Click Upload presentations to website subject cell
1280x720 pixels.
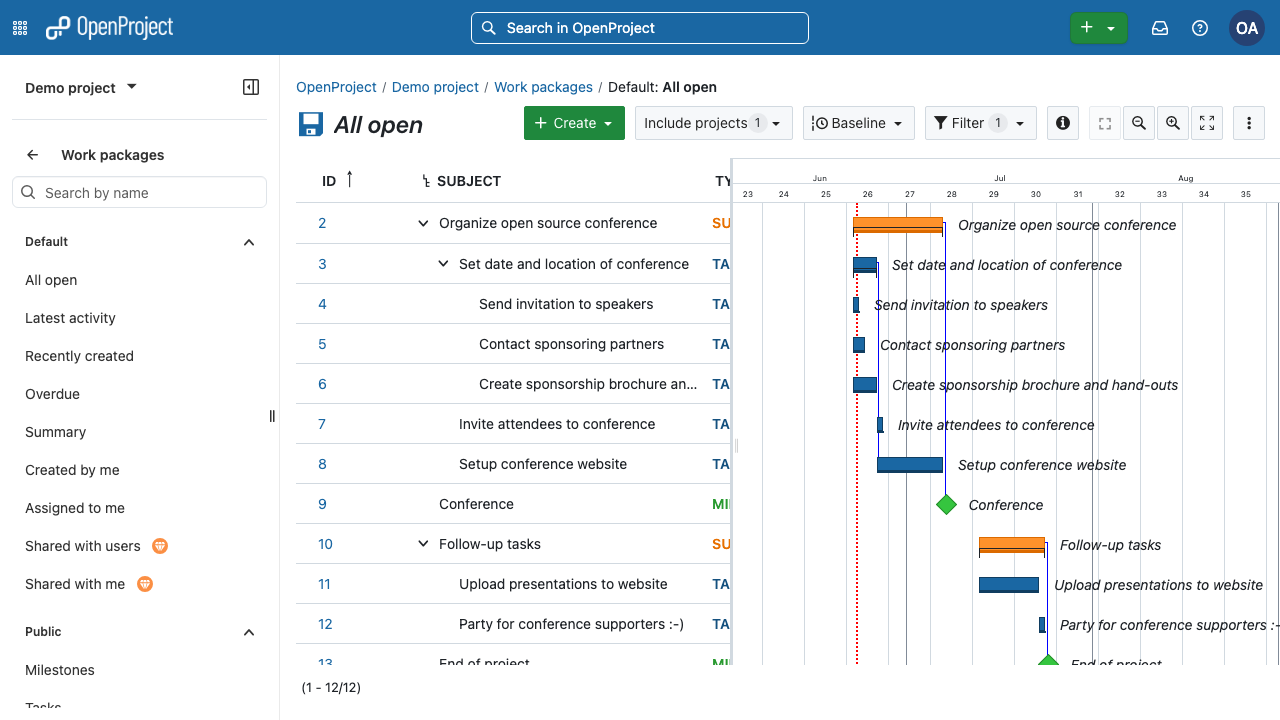click(x=563, y=584)
